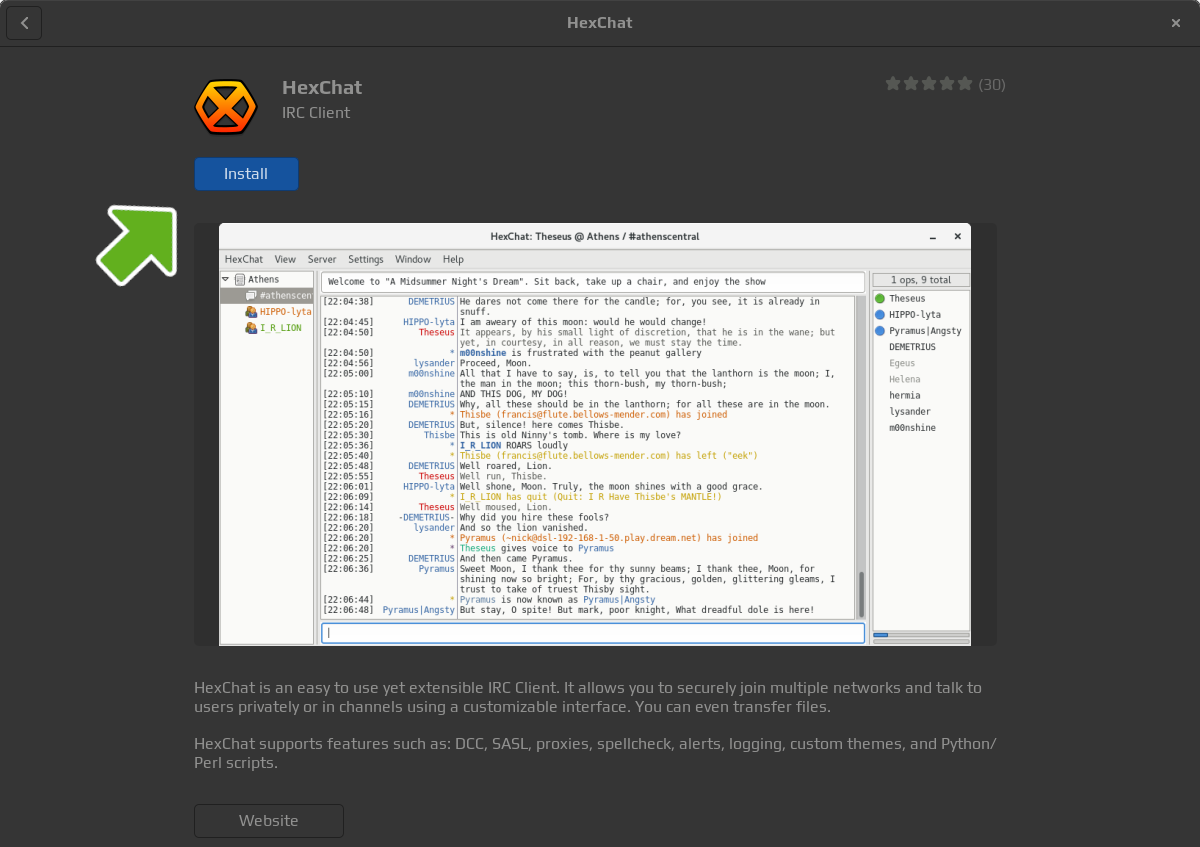Viewport: 1200px width, 847px height.
Task: Select the #athenscentral channel in tree
Action: [x=284, y=296]
